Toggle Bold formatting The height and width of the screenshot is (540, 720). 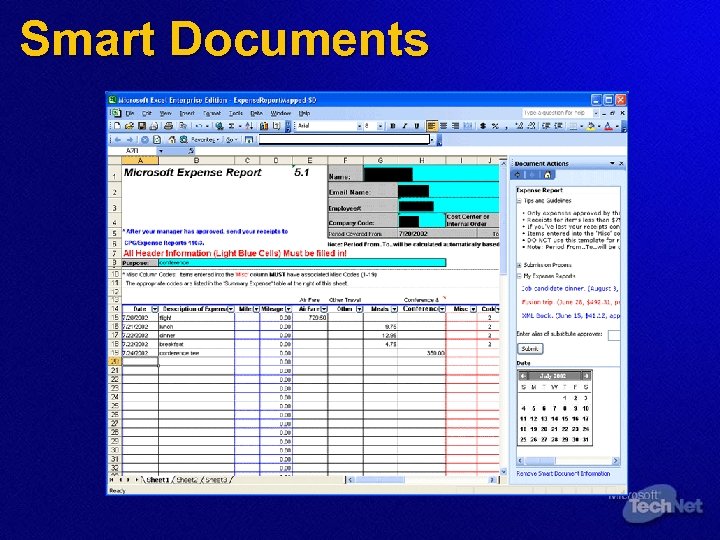point(393,126)
